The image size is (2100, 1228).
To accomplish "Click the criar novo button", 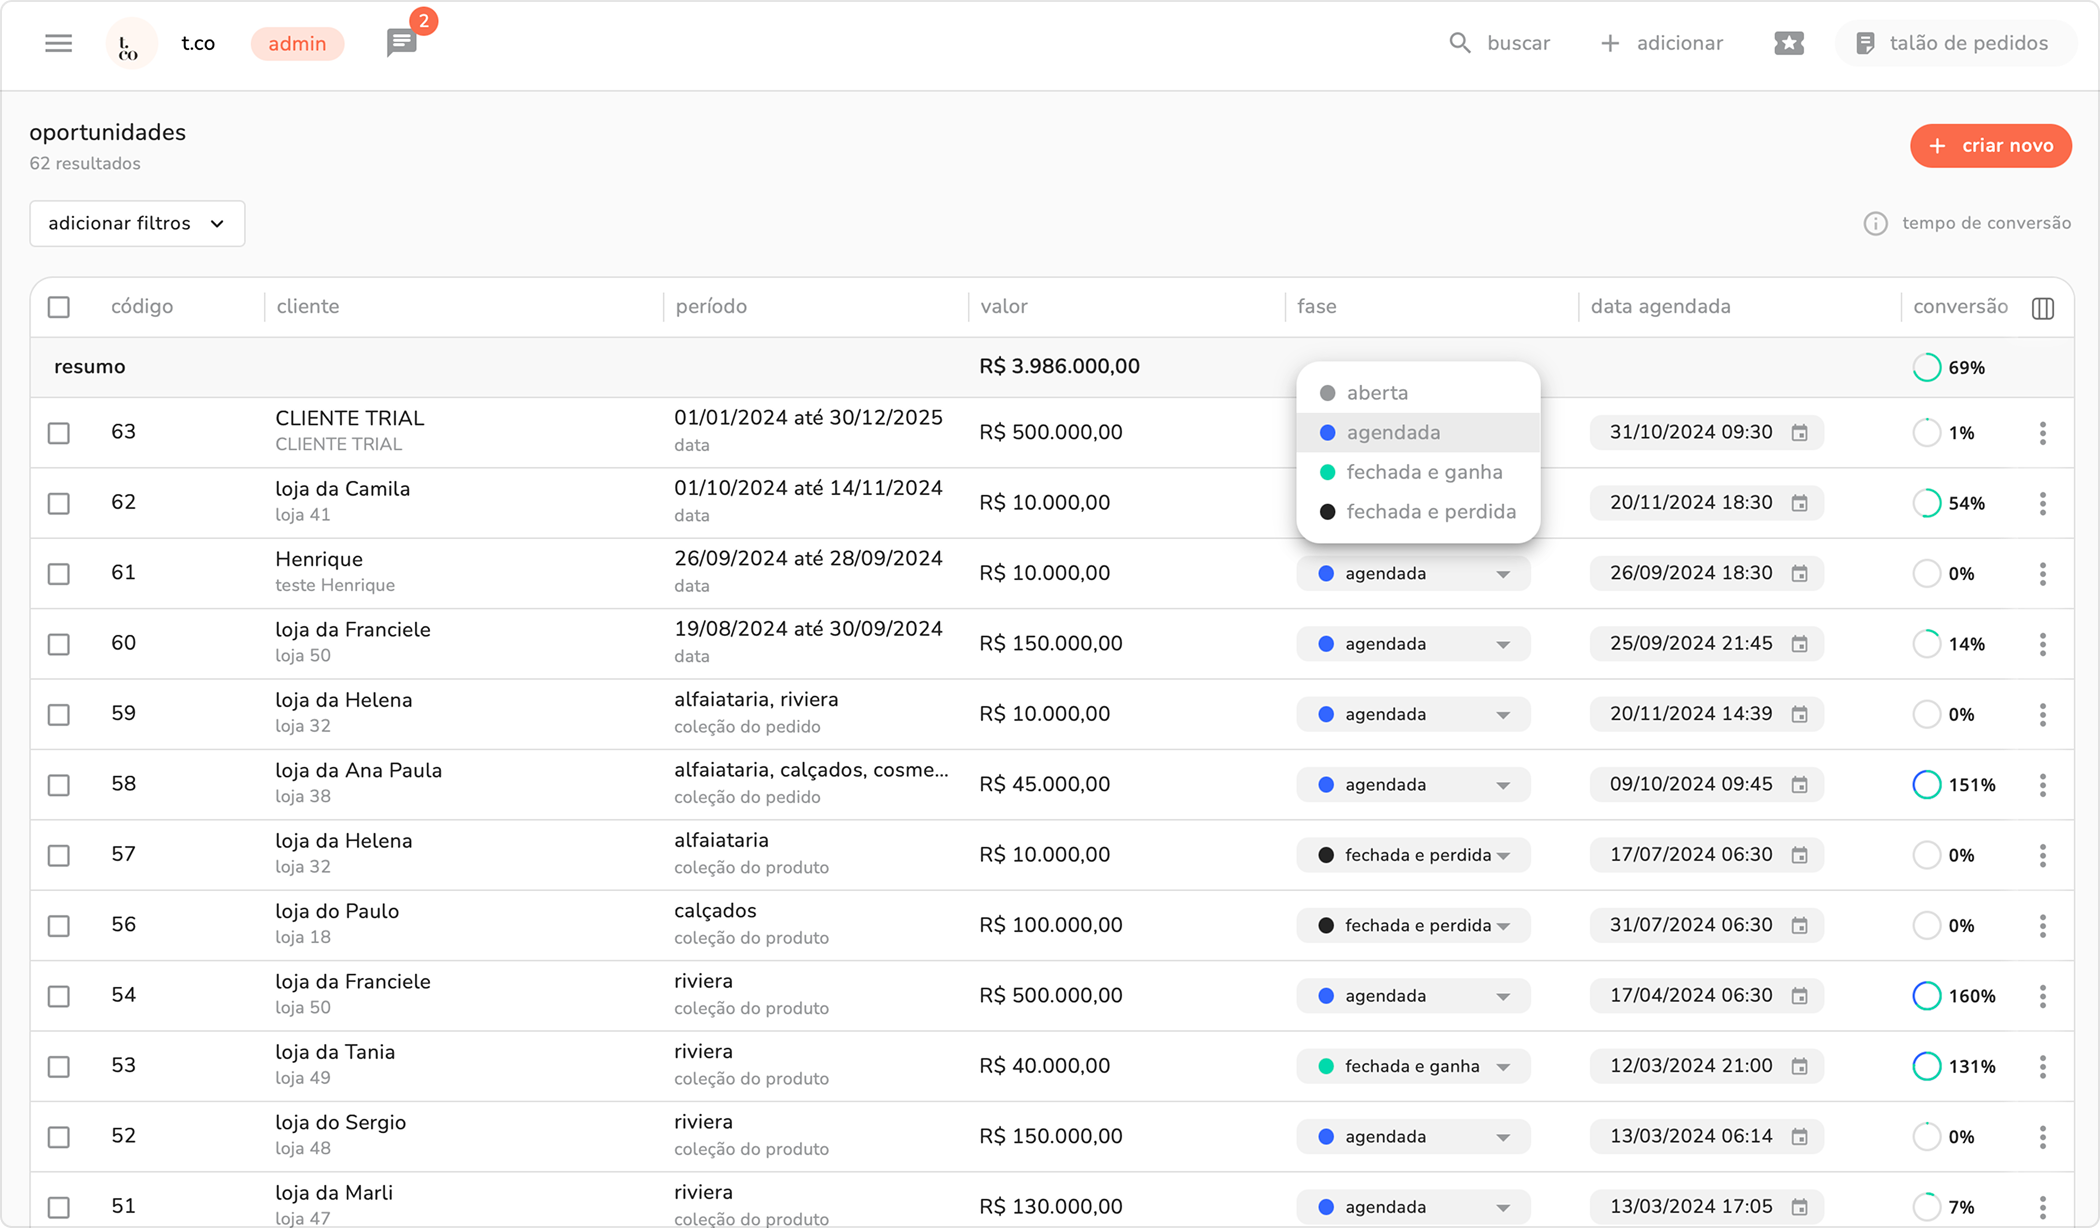I will coord(1990,146).
